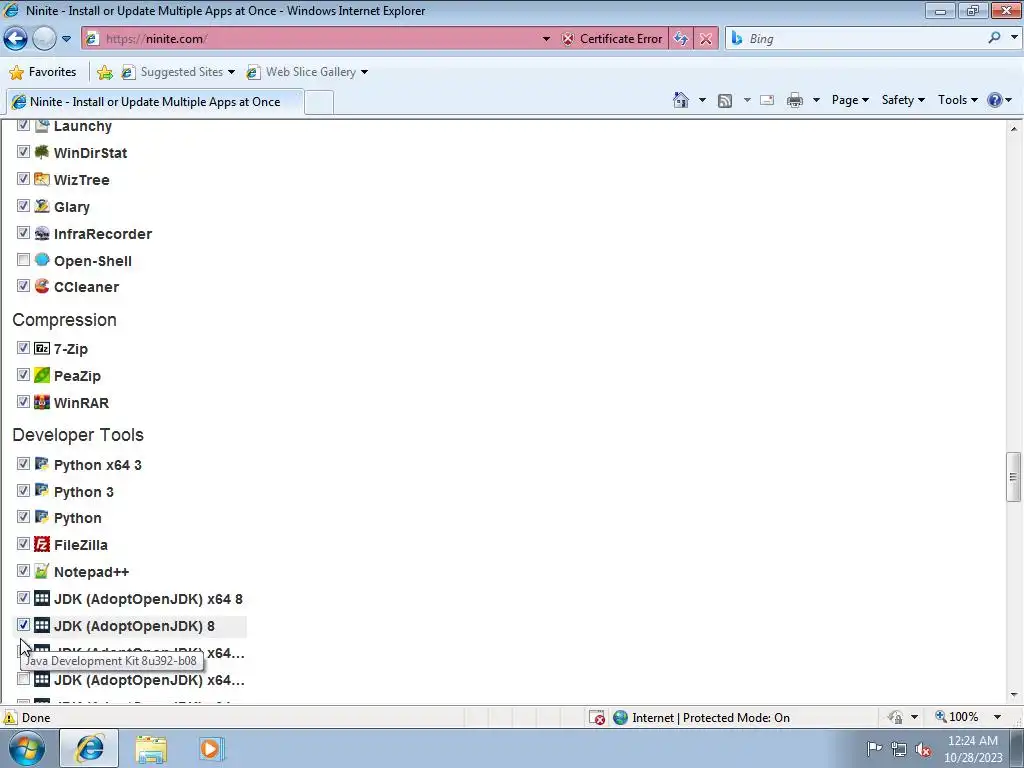Uncheck the WinDirStat checkbox

(24, 152)
